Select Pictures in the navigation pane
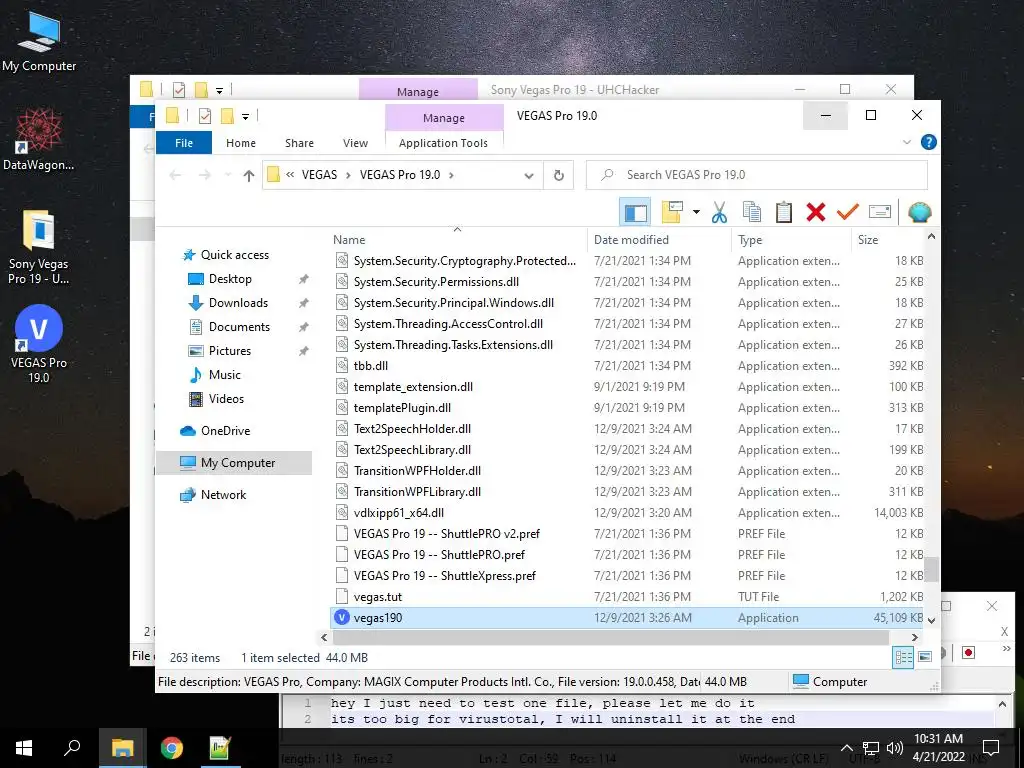Viewport: 1024px width, 768px height. (229, 351)
